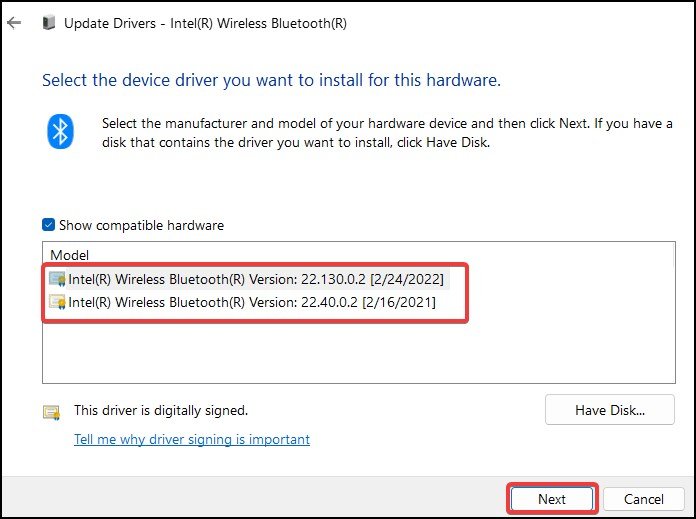Click the This driver is digitally signed text
The image size is (696, 519).
pos(161,410)
